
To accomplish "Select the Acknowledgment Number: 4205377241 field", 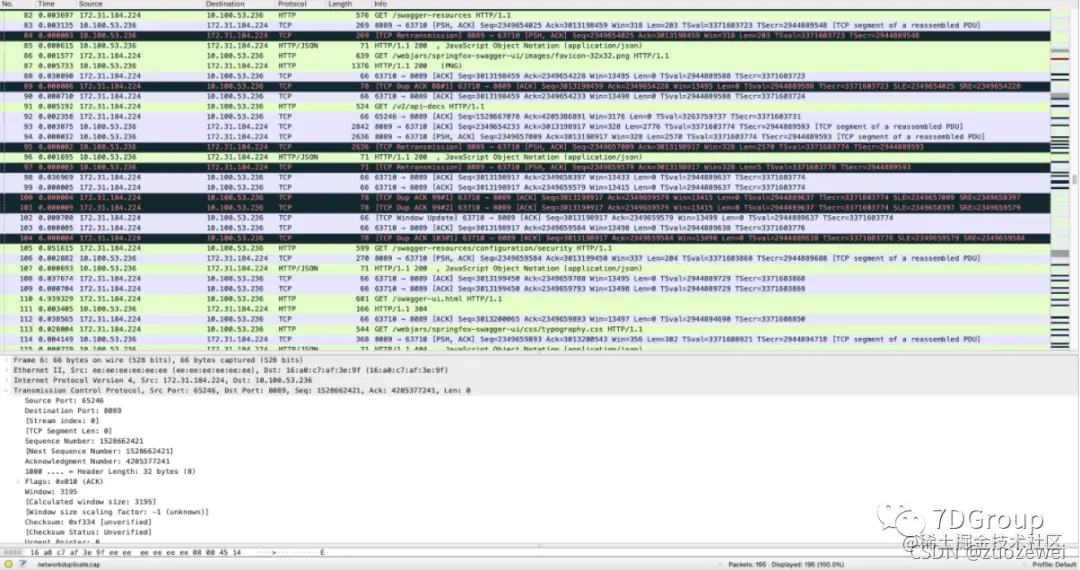I will 97,461.
